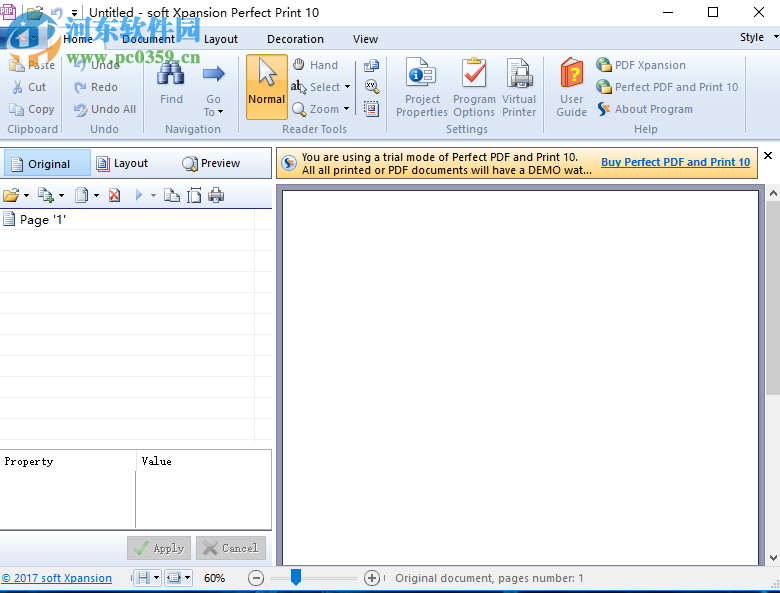This screenshot has width=780, height=593.
Task: Expand the Go To dropdown
Action: [x=213, y=105]
